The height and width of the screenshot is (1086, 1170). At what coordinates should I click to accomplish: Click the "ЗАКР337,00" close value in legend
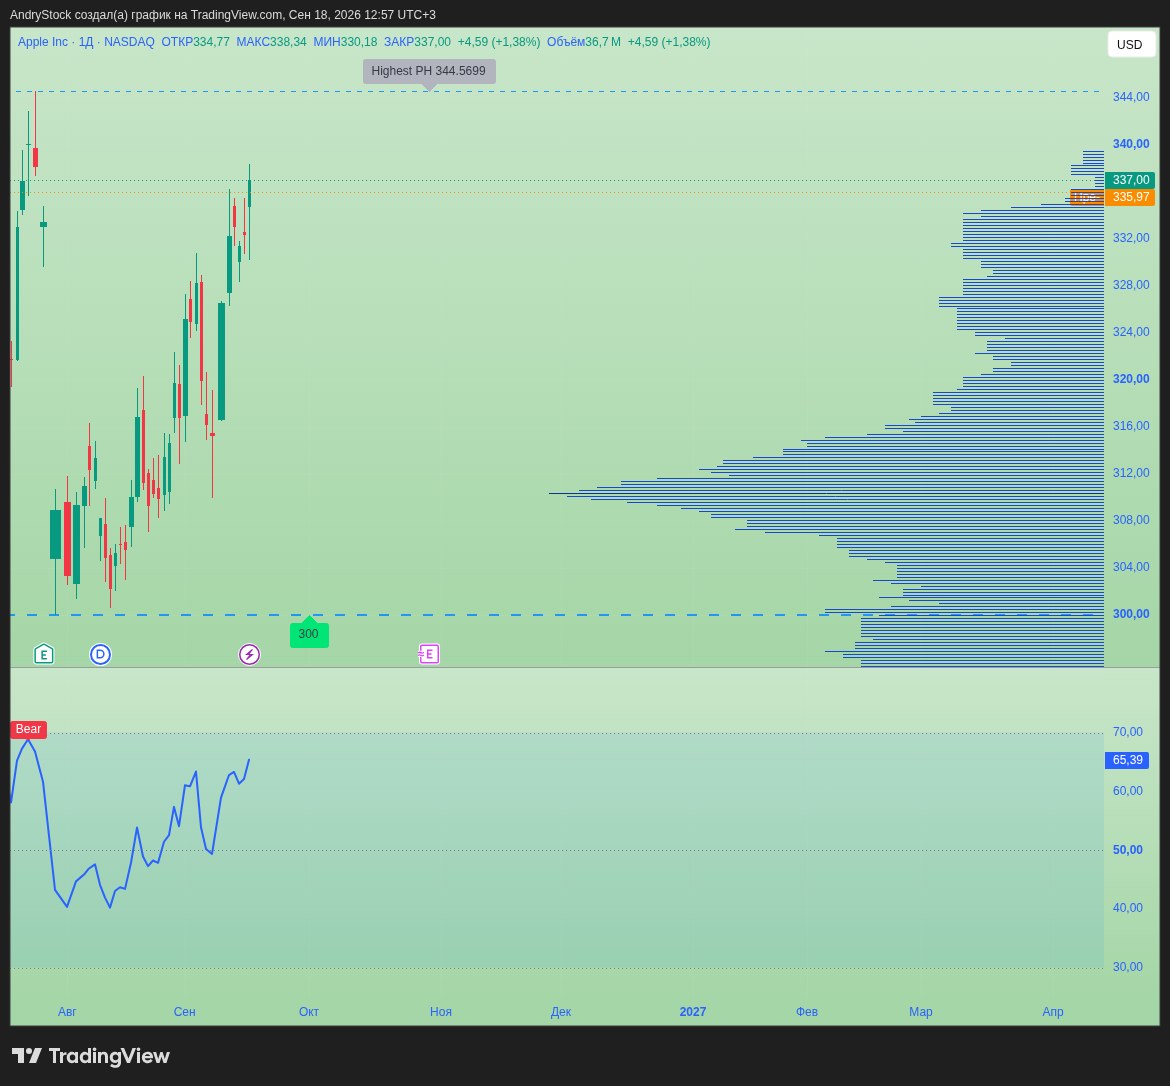(417, 42)
